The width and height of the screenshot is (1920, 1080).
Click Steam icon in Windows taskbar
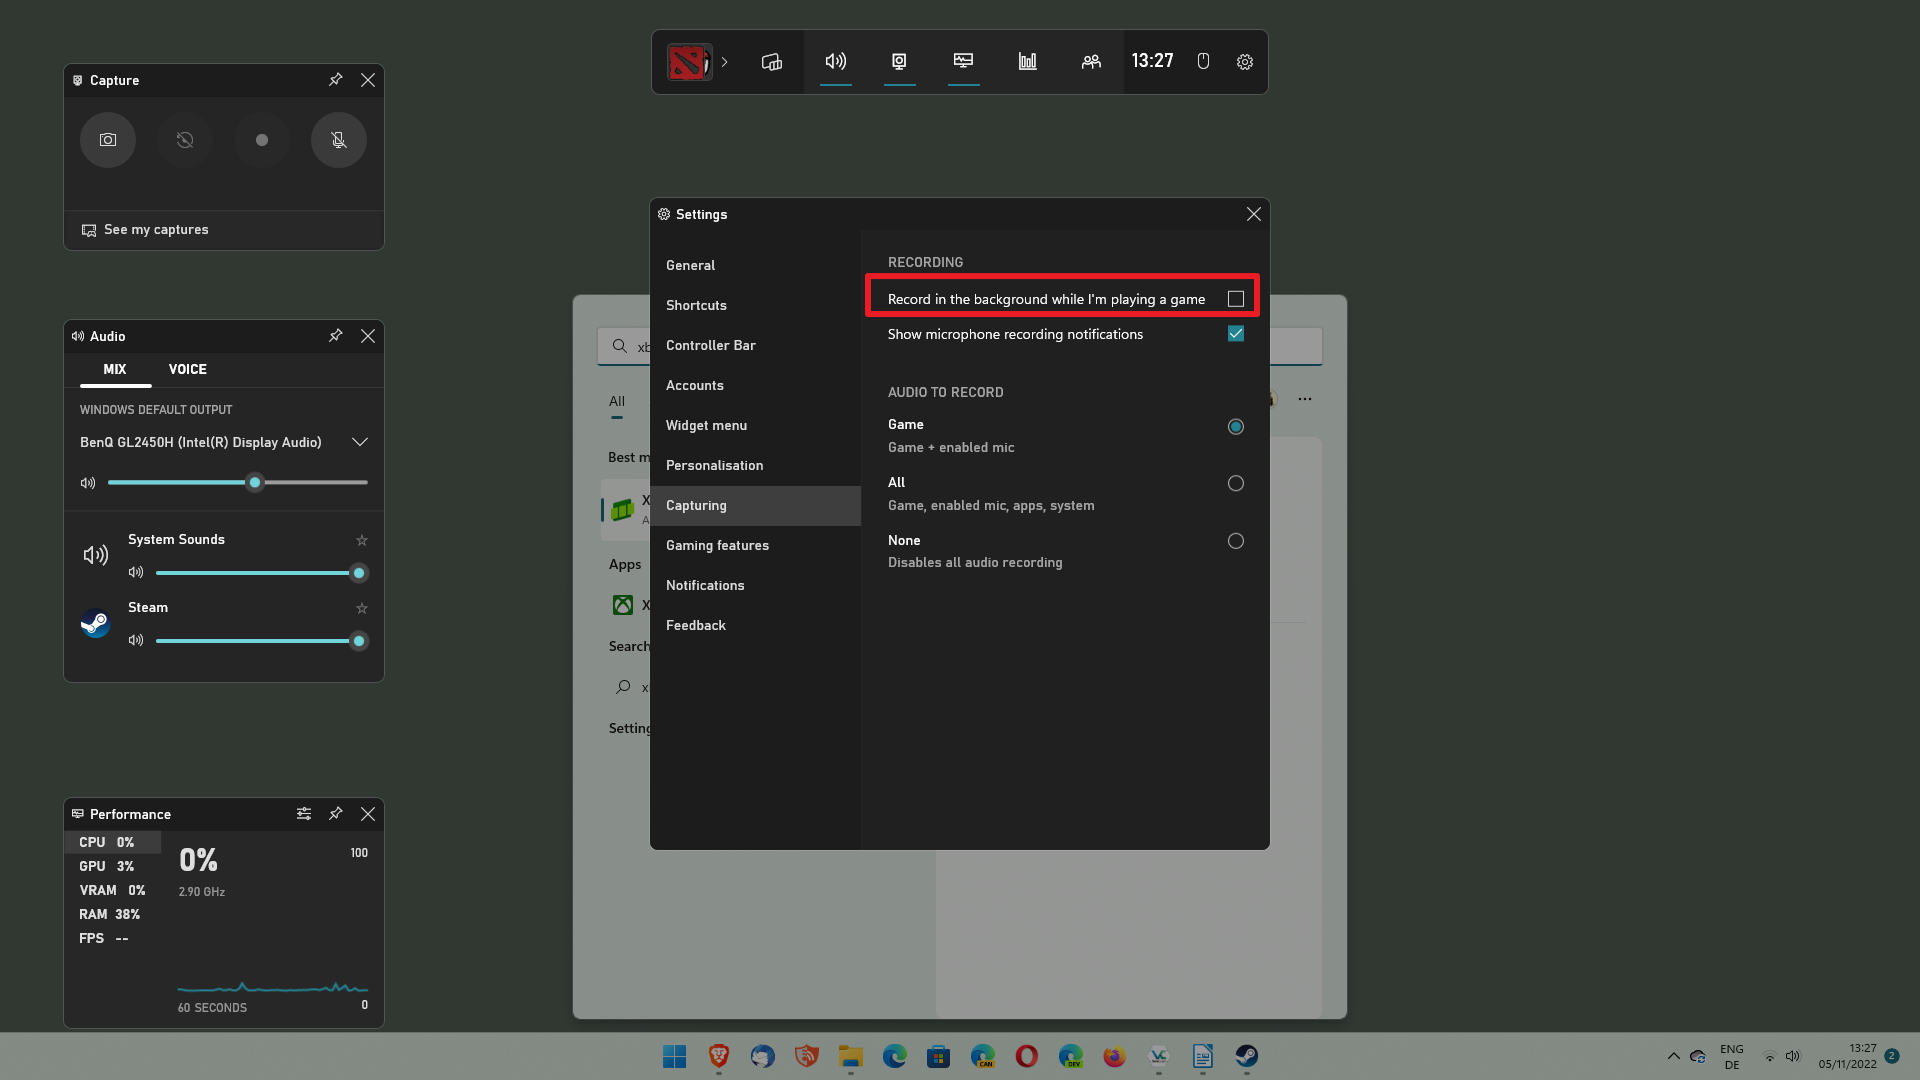(x=1246, y=1055)
